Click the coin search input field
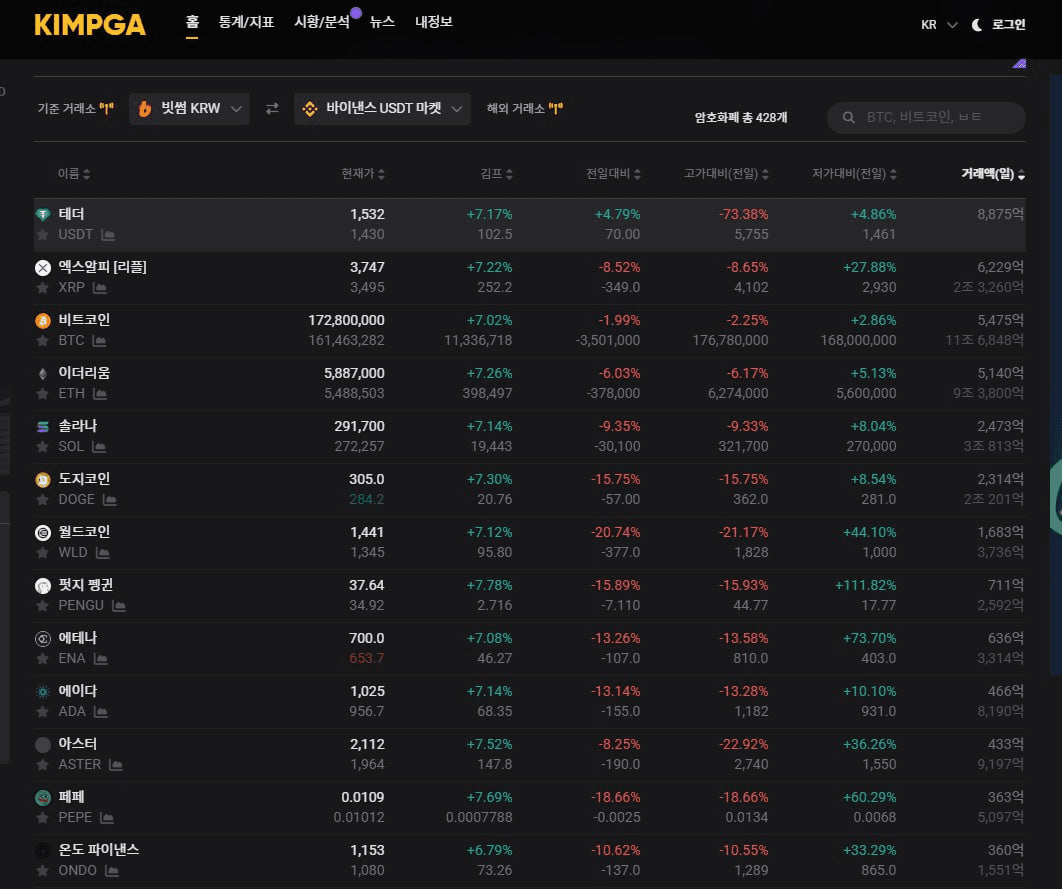Screen dimensions: 1062x889 [935, 118]
